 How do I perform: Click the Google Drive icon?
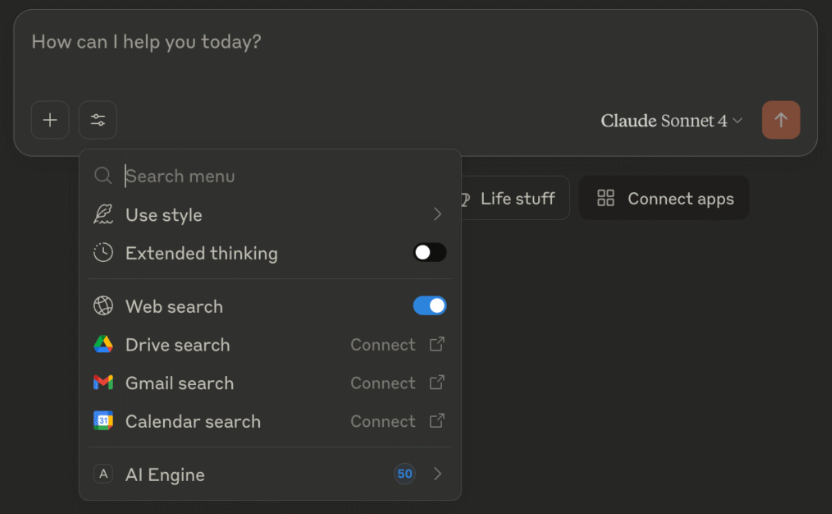[x=103, y=345]
